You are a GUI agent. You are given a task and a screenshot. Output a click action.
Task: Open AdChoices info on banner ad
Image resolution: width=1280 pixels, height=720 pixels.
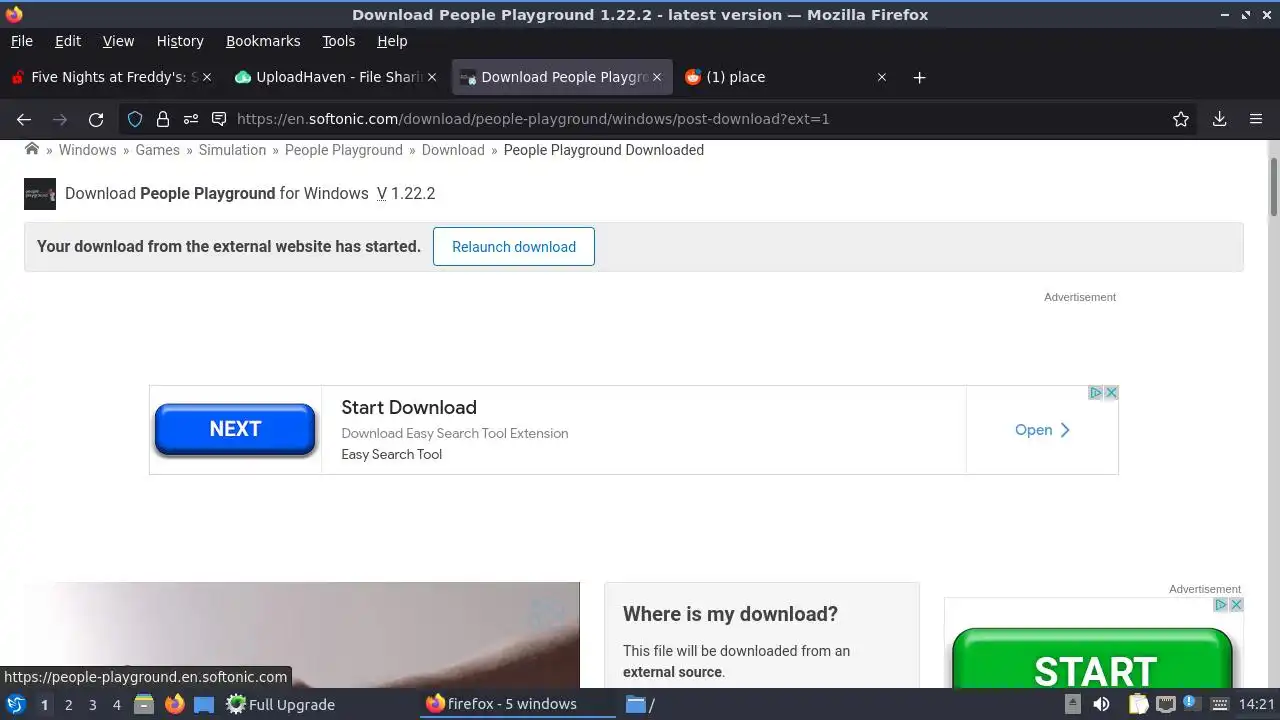[1096, 393]
